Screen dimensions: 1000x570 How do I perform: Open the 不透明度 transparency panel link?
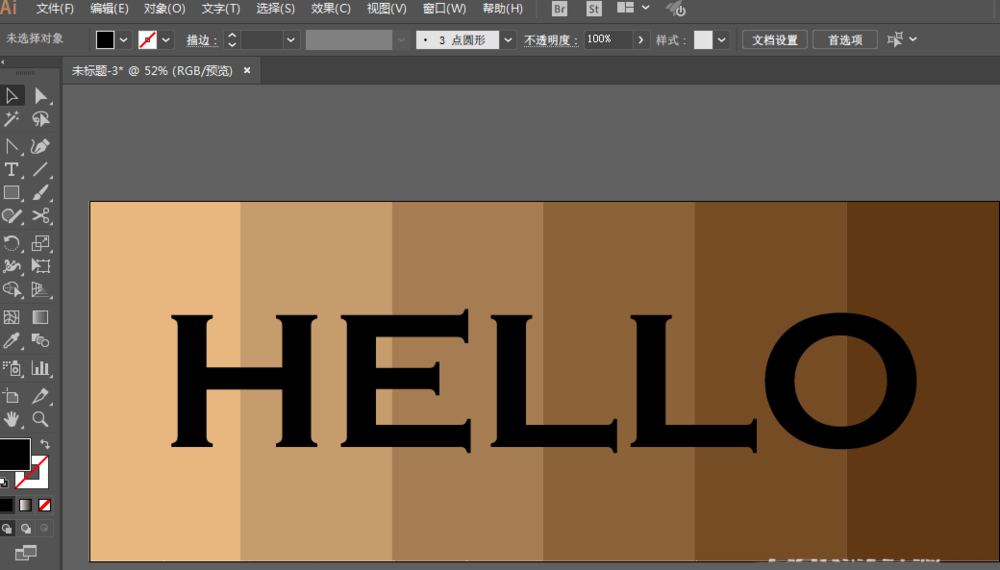coord(551,40)
